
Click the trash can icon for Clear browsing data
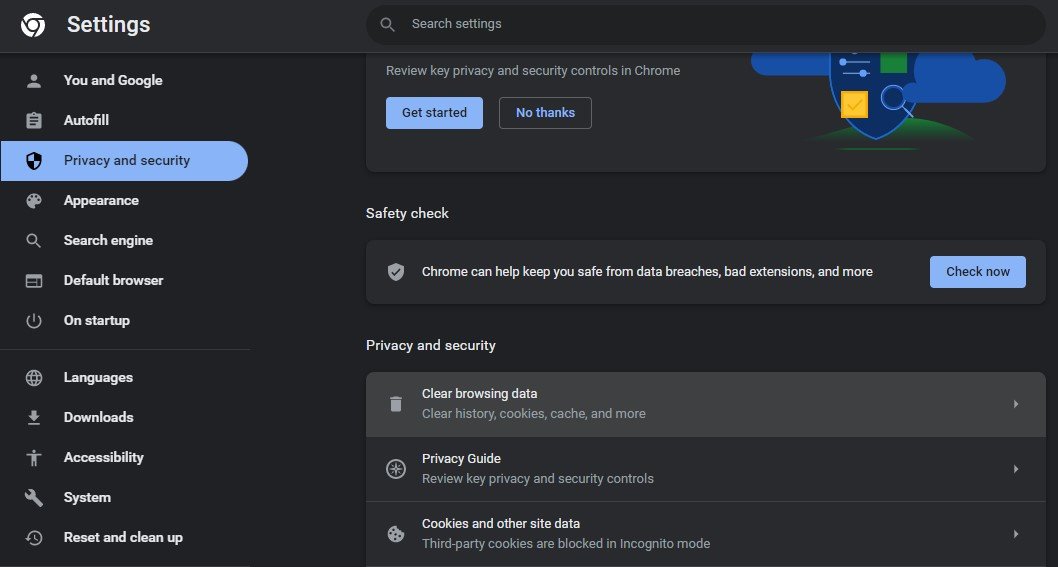pos(395,404)
